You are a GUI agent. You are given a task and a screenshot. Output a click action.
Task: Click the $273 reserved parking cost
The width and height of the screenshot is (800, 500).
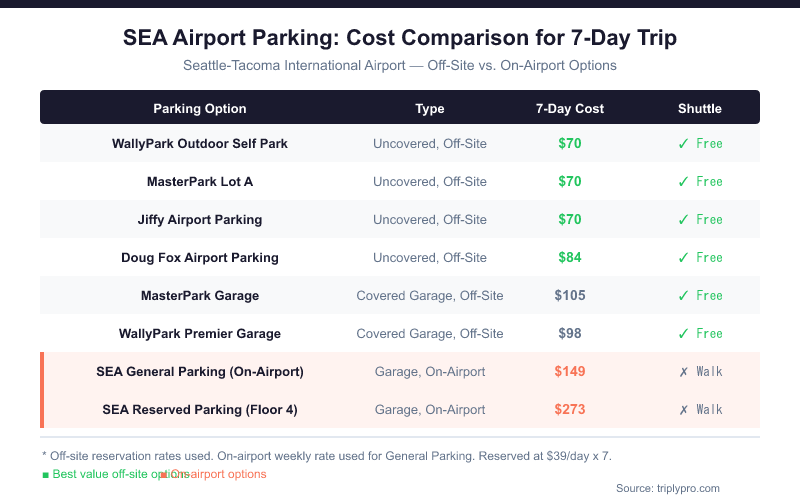pos(570,410)
